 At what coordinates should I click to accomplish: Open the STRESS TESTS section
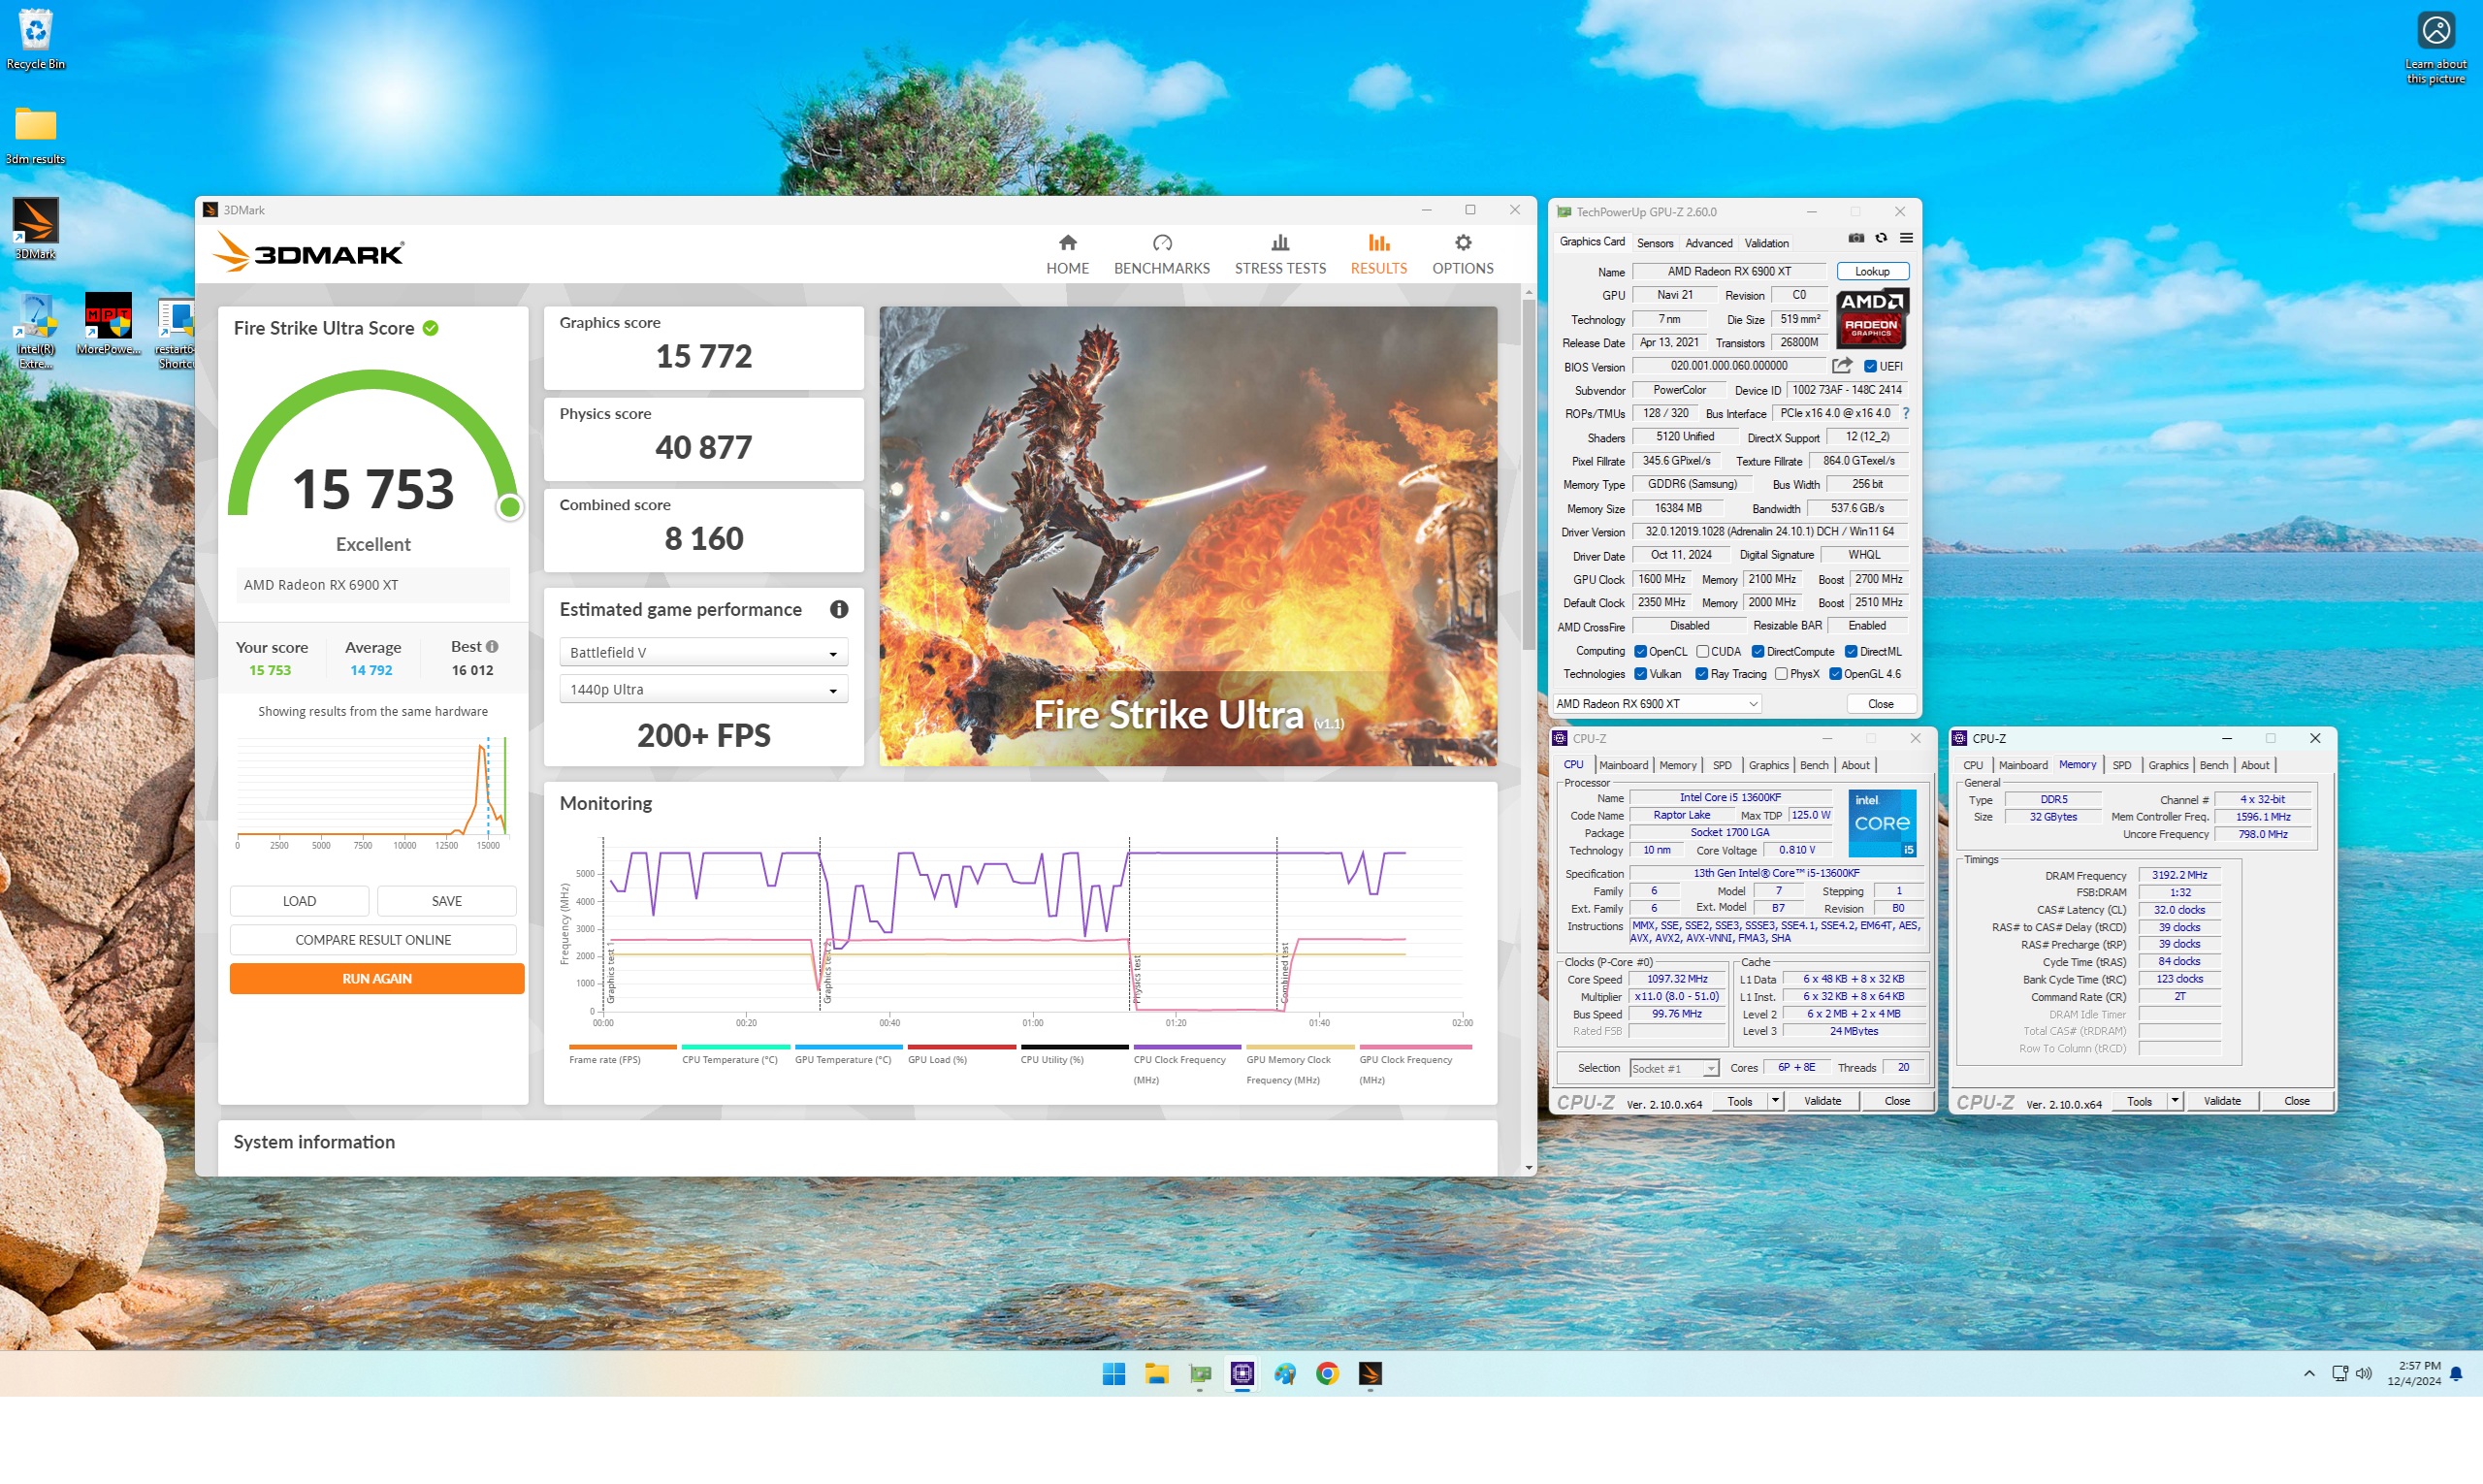(1280, 254)
